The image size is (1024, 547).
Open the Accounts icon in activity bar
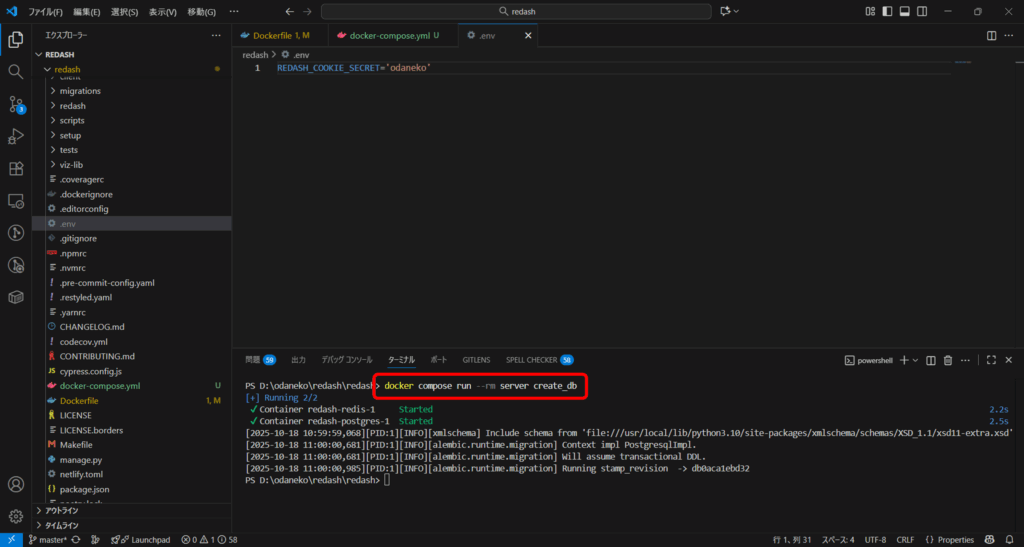(x=16, y=485)
